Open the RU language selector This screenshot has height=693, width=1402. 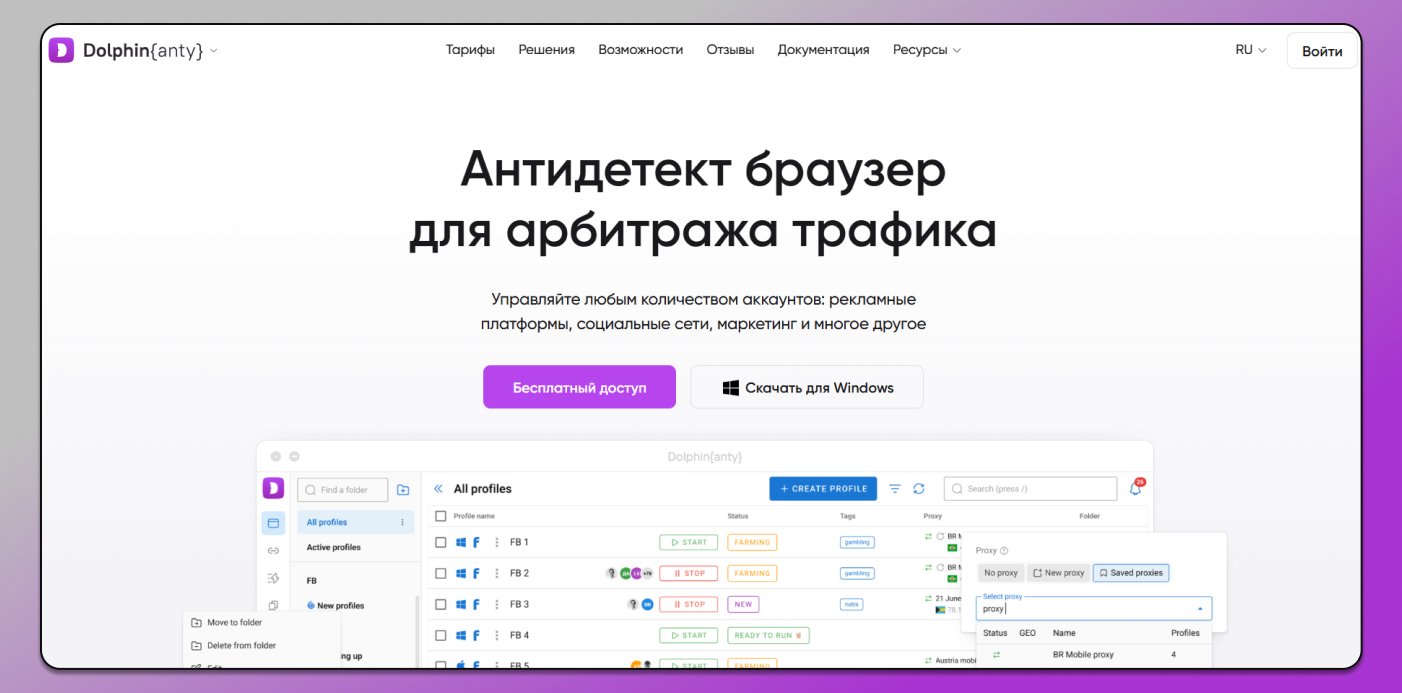click(1250, 50)
